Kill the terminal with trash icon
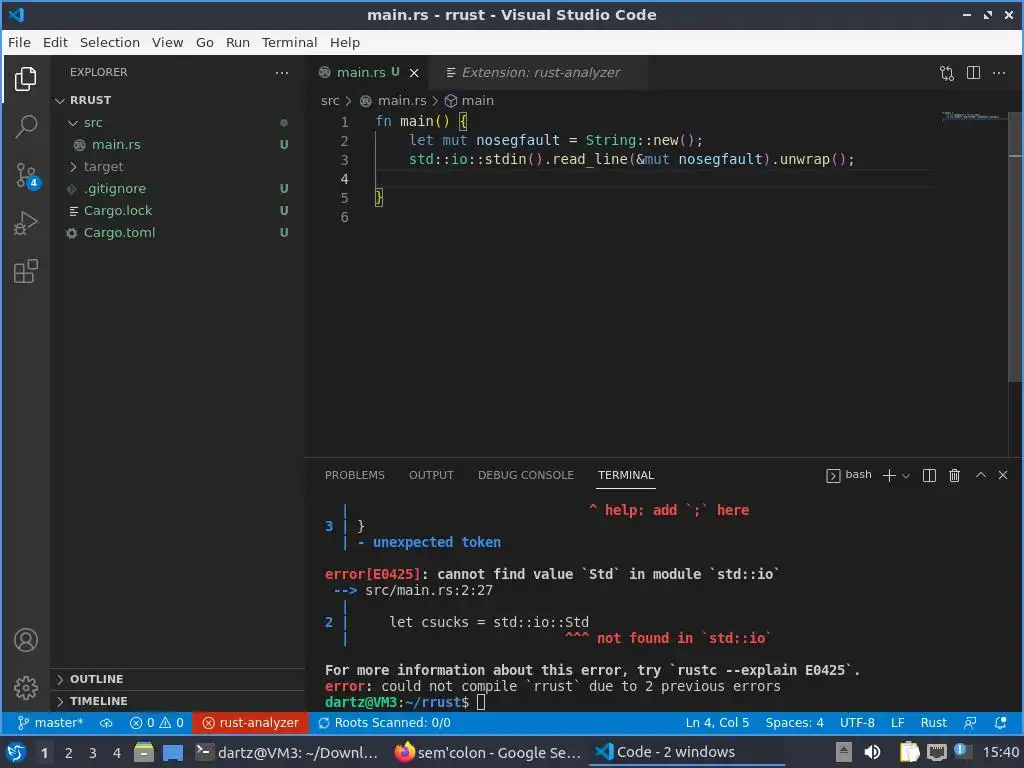Image resolution: width=1024 pixels, height=768 pixels. 954,475
